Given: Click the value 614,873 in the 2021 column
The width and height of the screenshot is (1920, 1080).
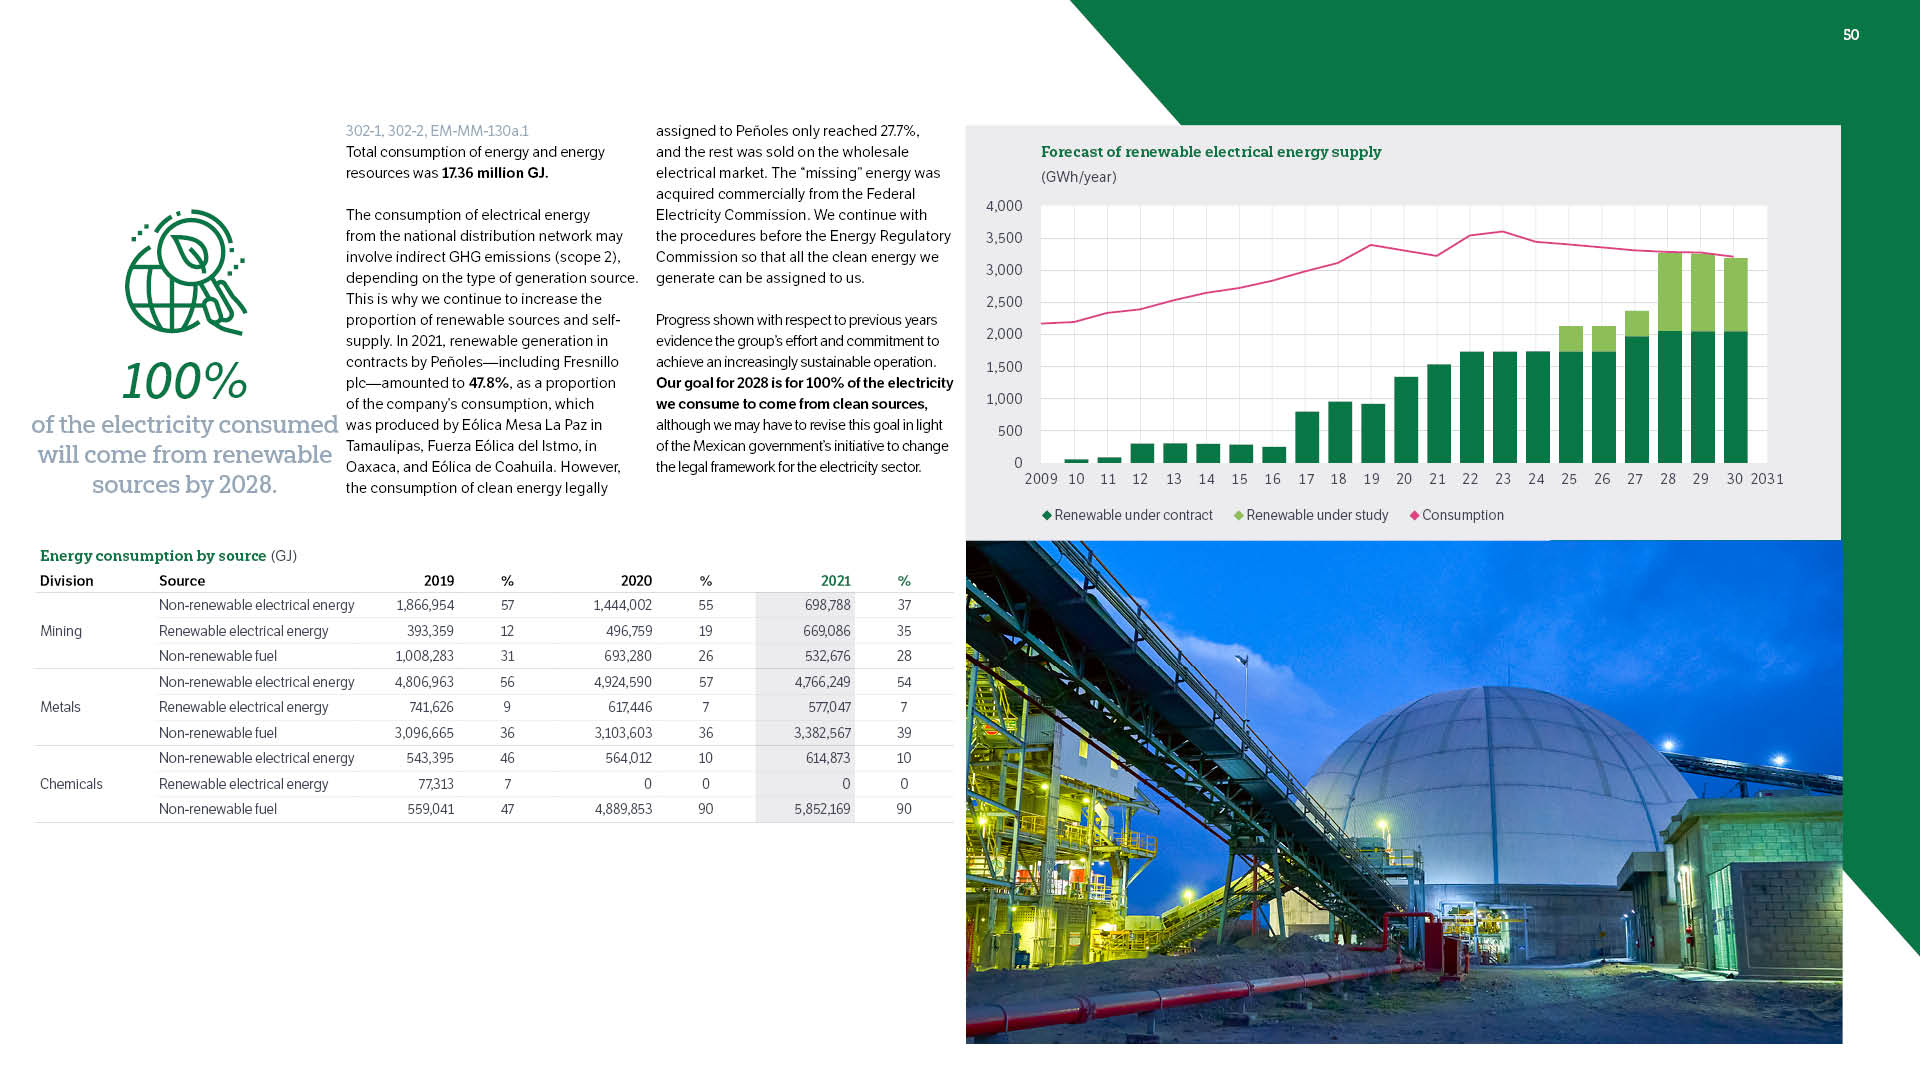Looking at the screenshot, I should click(x=828, y=758).
